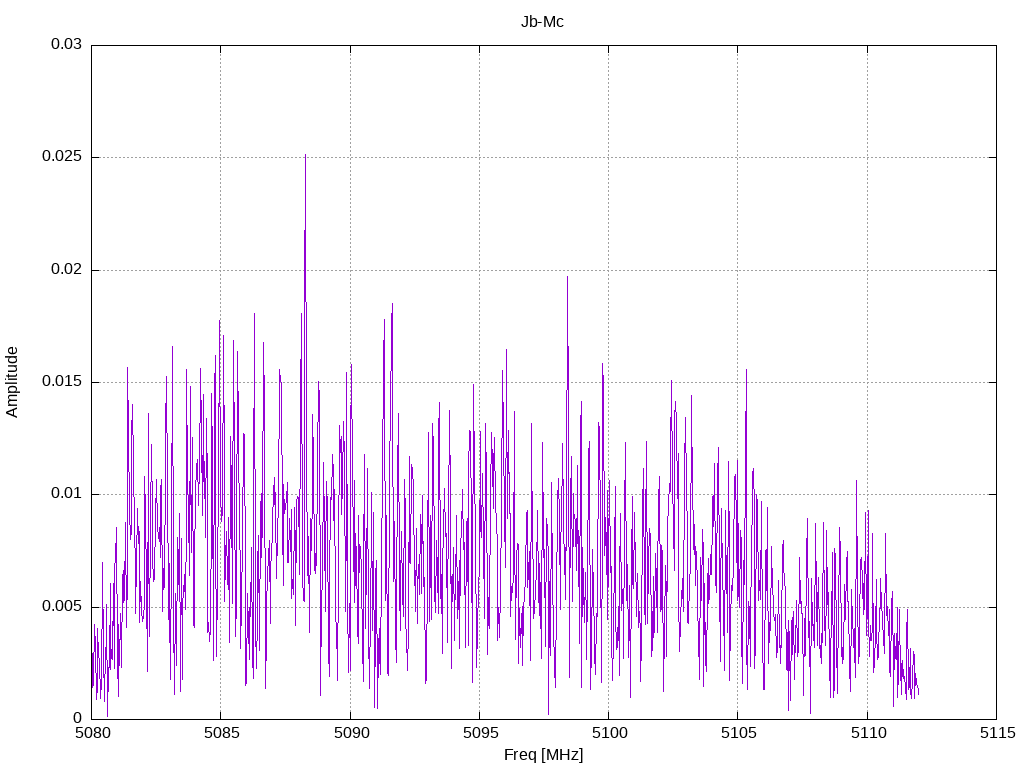
Task: Click the 5085 x-axis tick label
Action: (x=221, y=733)
